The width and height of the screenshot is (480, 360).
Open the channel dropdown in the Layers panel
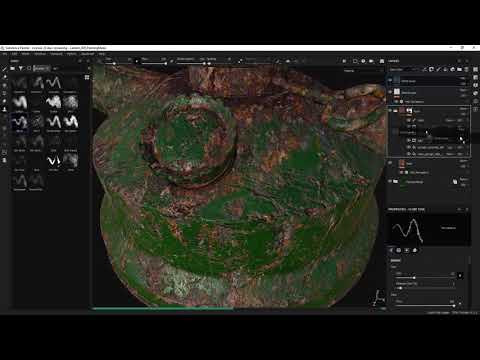pos(403,69)
